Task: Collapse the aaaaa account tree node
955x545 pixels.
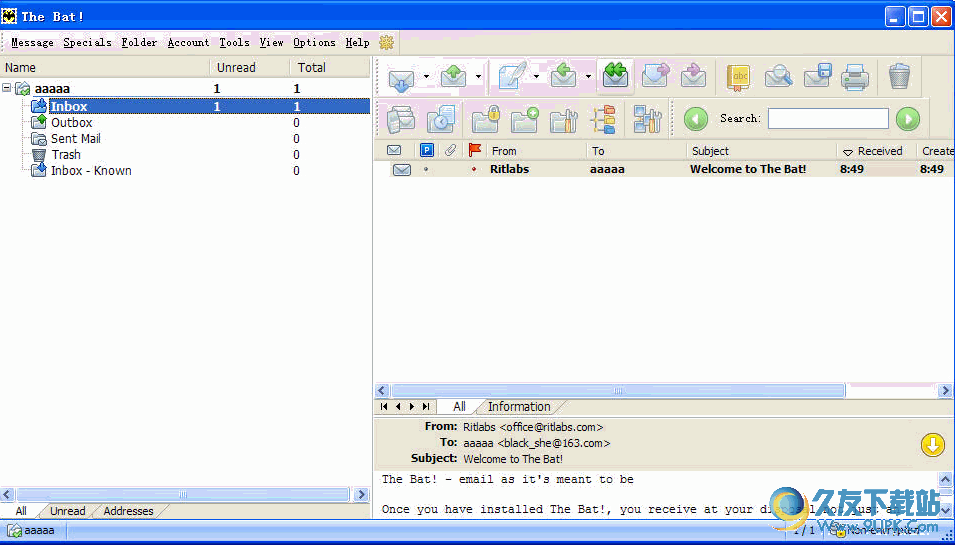Action: (x=7, y=88)
